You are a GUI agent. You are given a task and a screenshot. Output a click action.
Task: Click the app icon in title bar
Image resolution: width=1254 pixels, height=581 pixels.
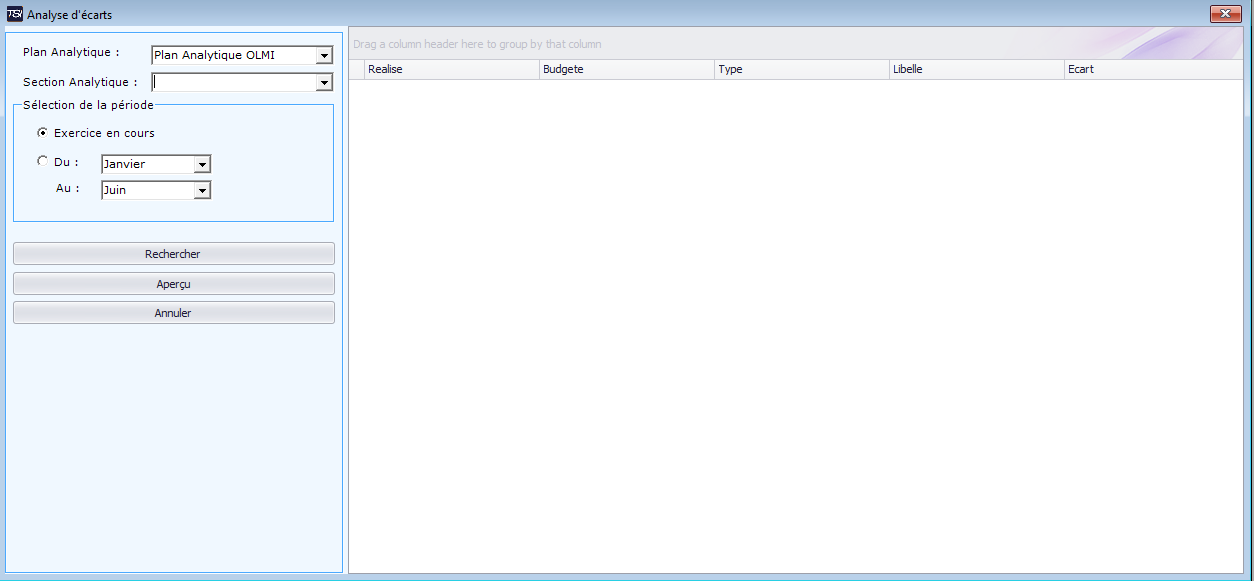pos(14,14)
